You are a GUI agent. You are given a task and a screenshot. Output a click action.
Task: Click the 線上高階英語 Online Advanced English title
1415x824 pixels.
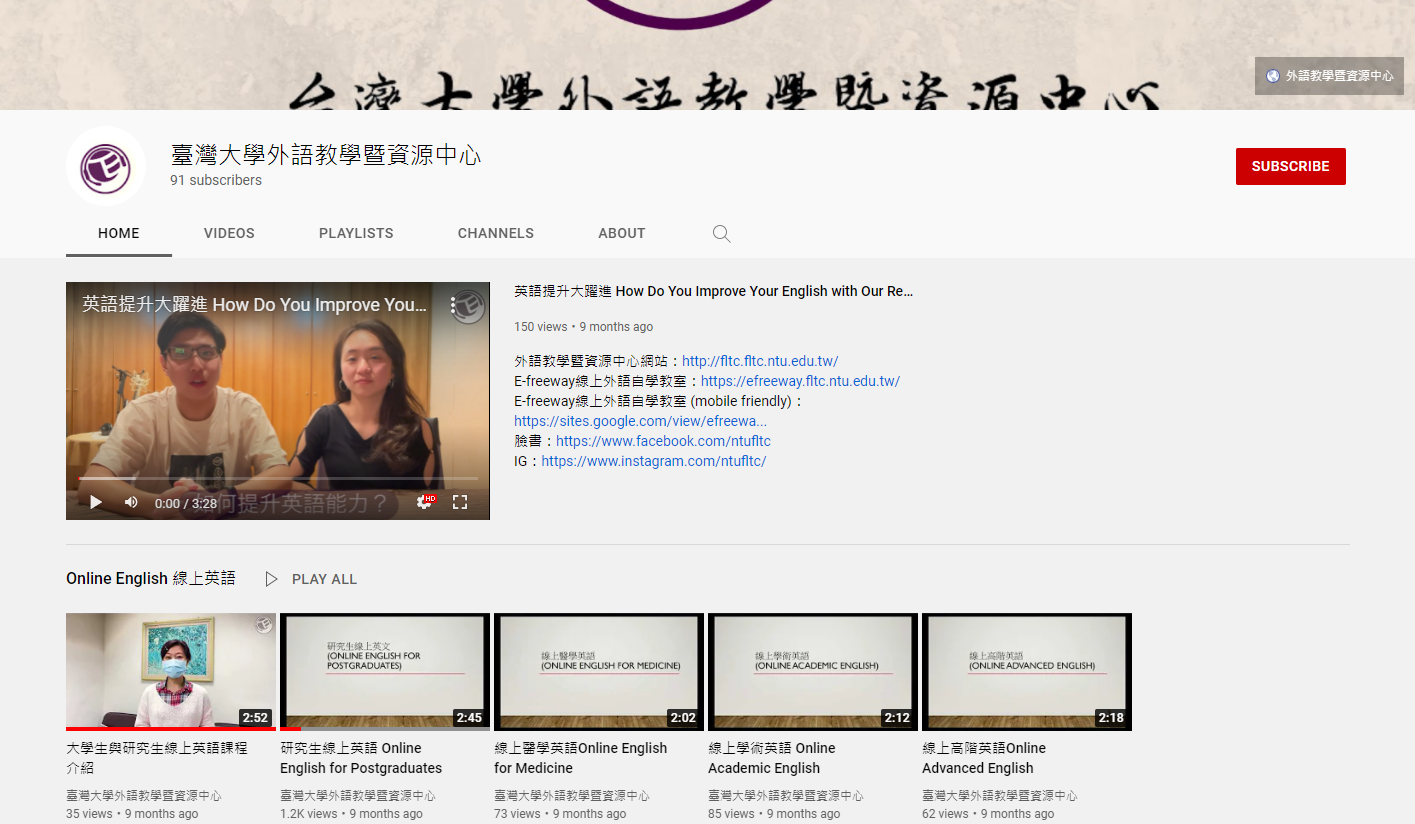coord(984,758)
